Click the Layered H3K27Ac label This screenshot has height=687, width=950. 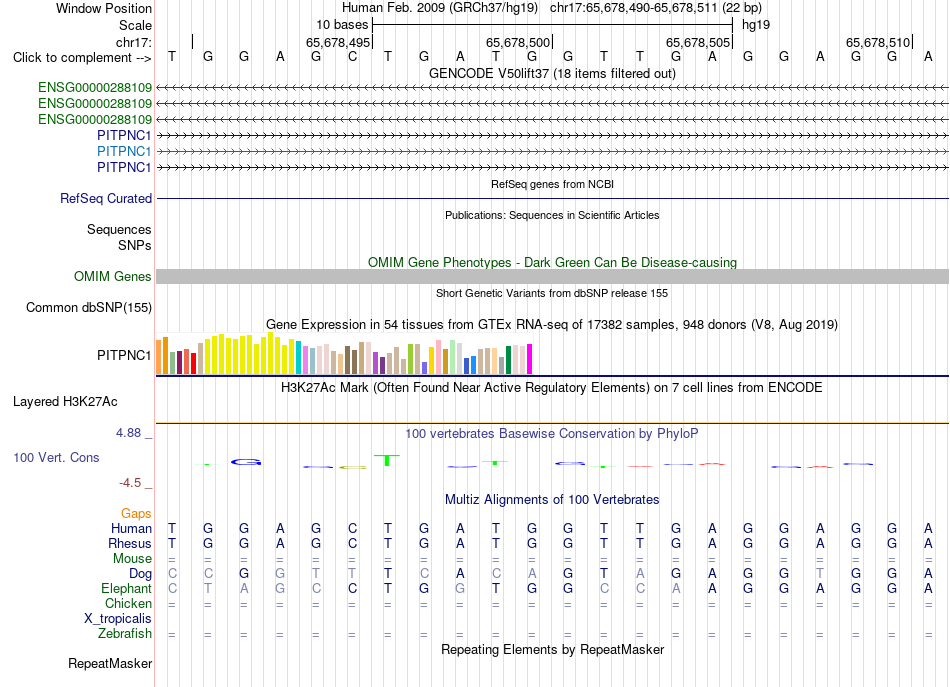[x=65, y=402]
